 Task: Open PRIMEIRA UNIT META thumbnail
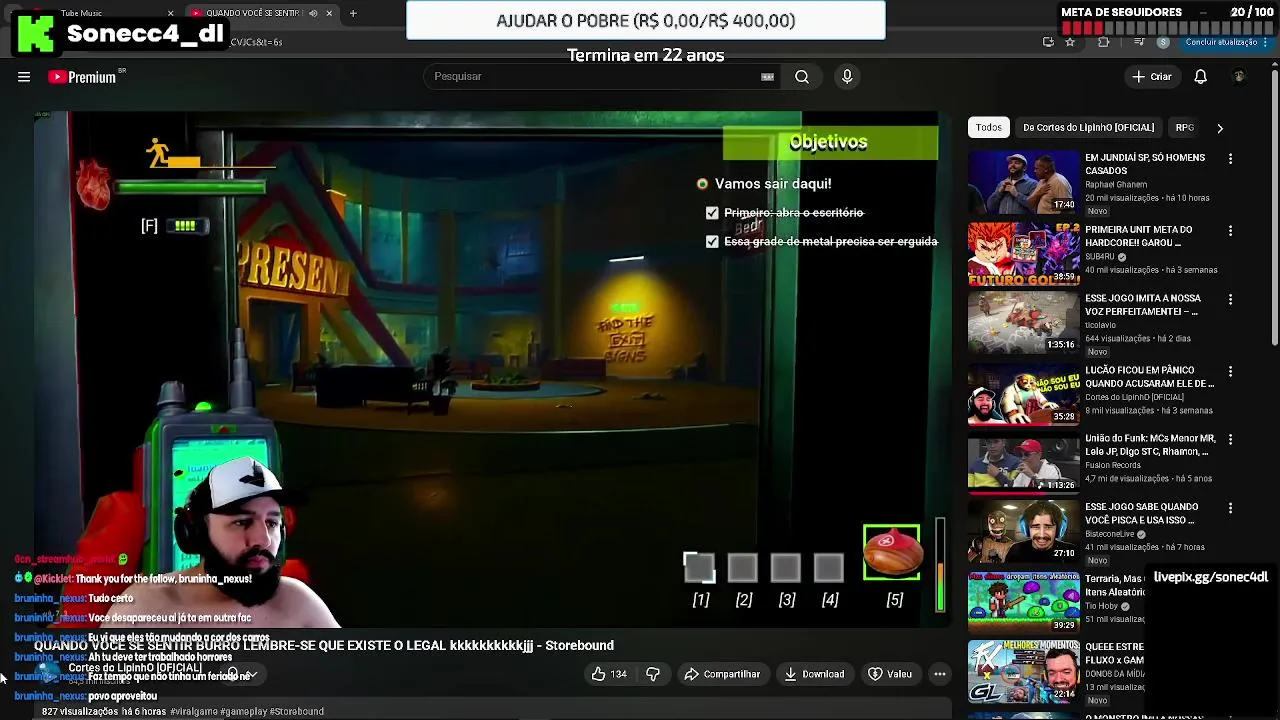[x=1023, y=253]
